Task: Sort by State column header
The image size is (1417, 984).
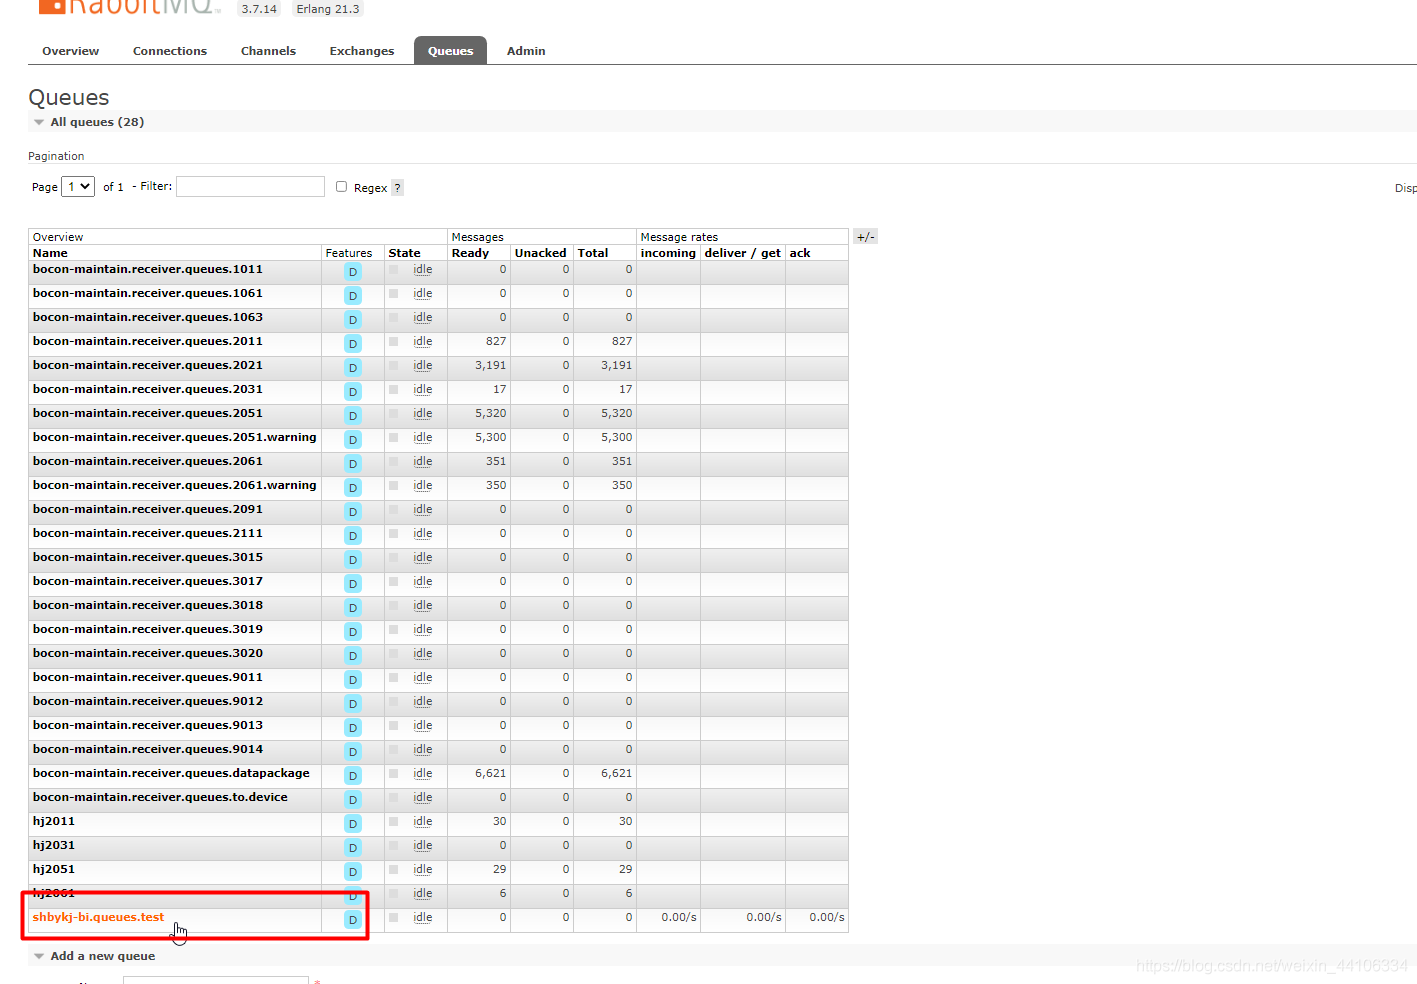Action: click(x=404, y=253)
